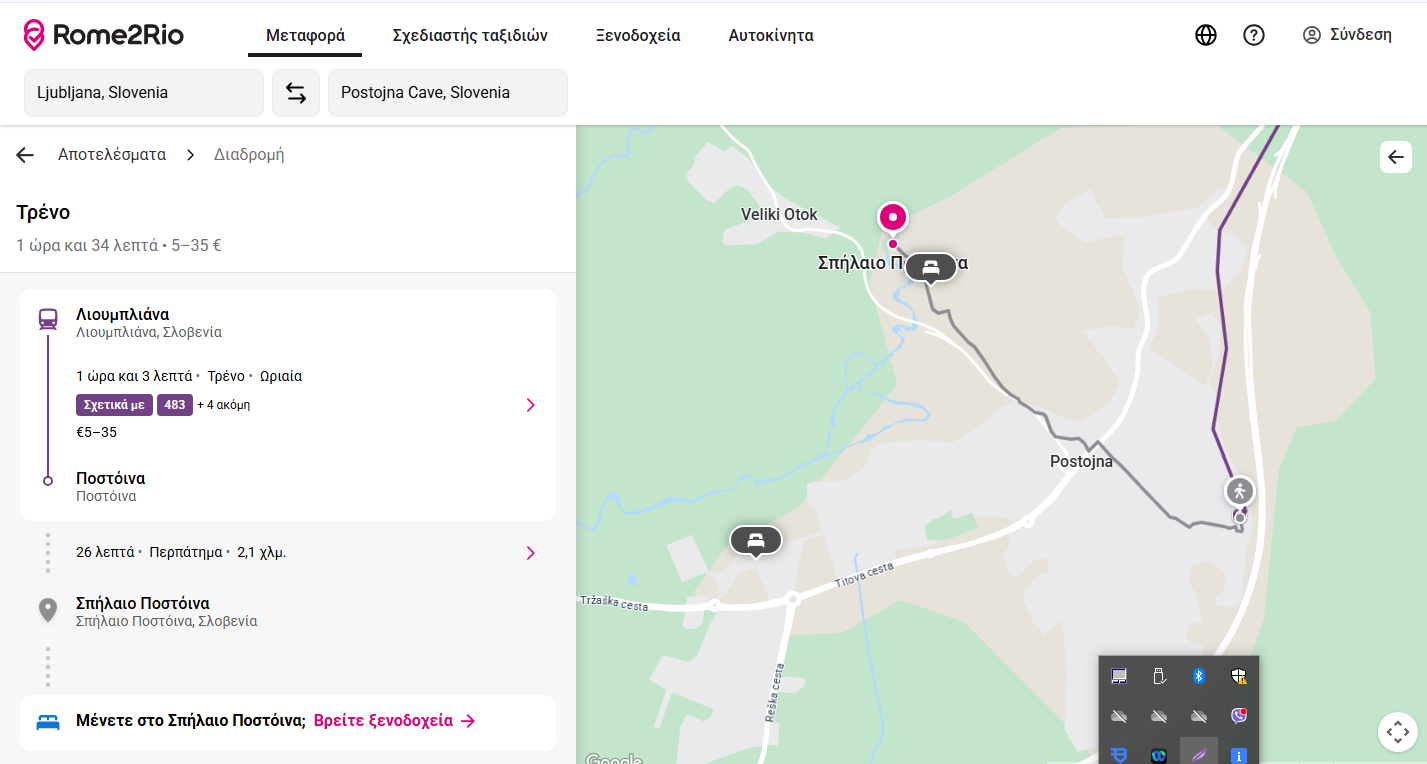Click the pink destination pin on map

click(892, 217)
